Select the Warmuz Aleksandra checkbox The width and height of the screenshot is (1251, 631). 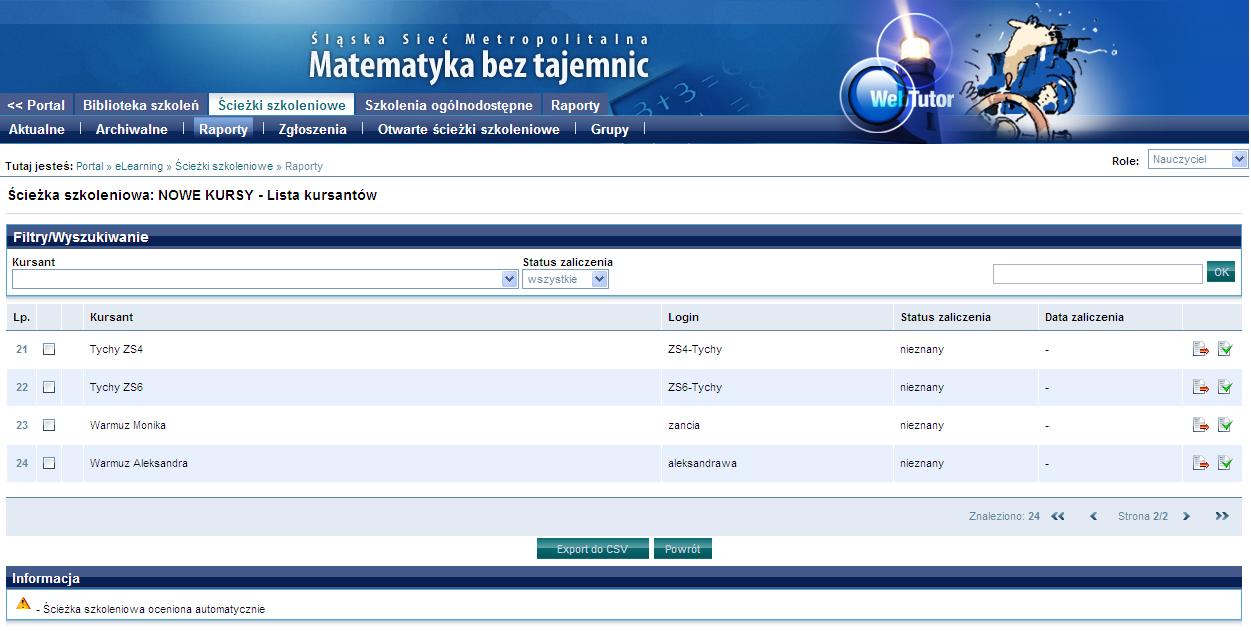pos(49,463)
